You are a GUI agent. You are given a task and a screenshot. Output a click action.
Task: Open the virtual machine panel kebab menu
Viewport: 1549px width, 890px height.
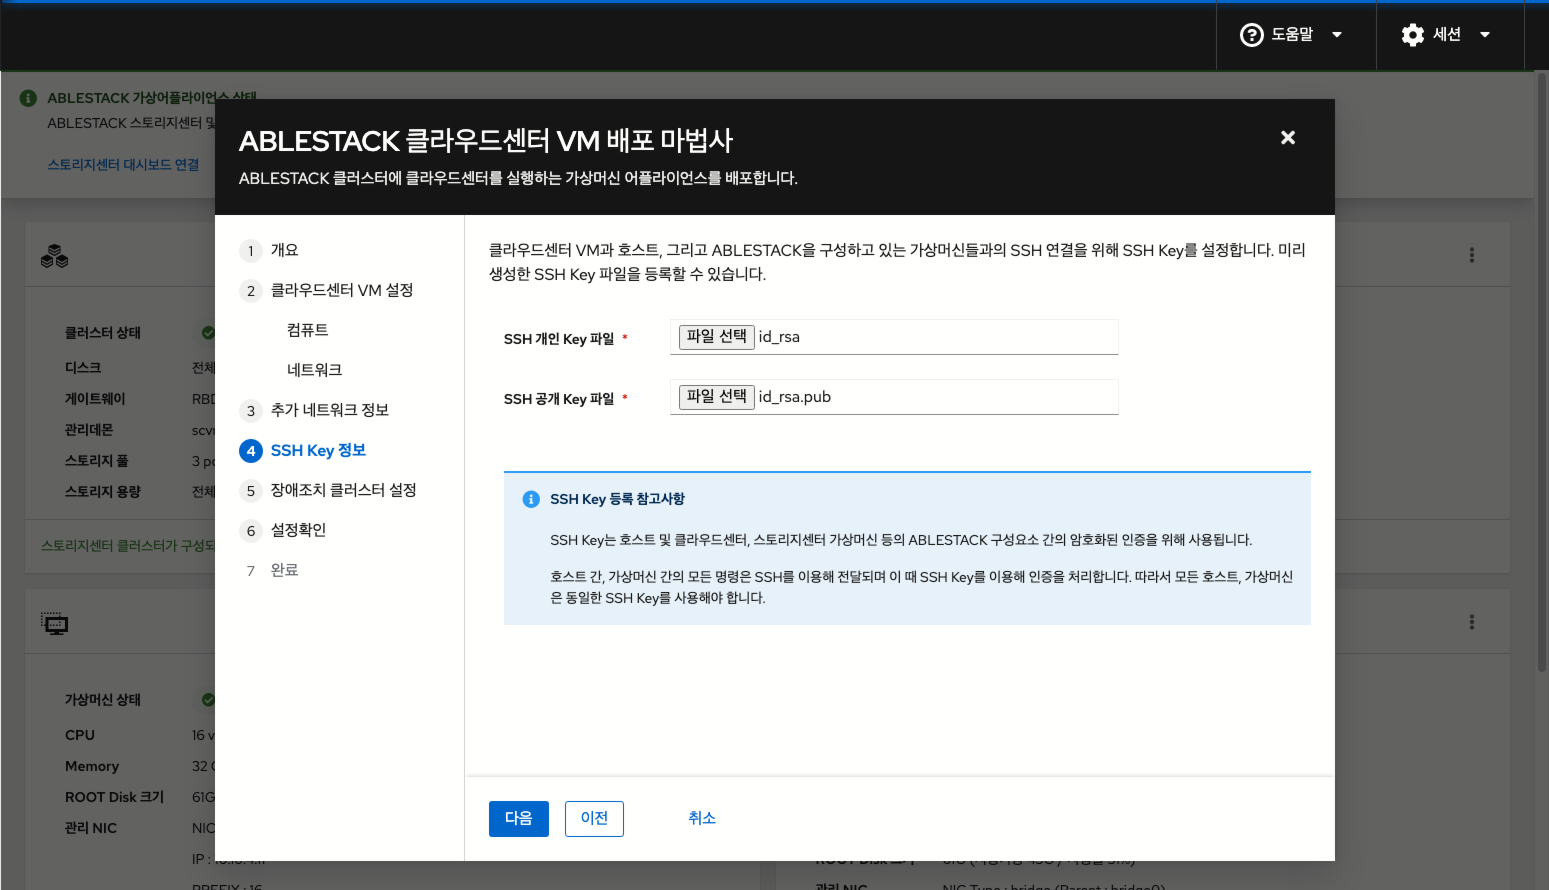[x=1471, y=622]
